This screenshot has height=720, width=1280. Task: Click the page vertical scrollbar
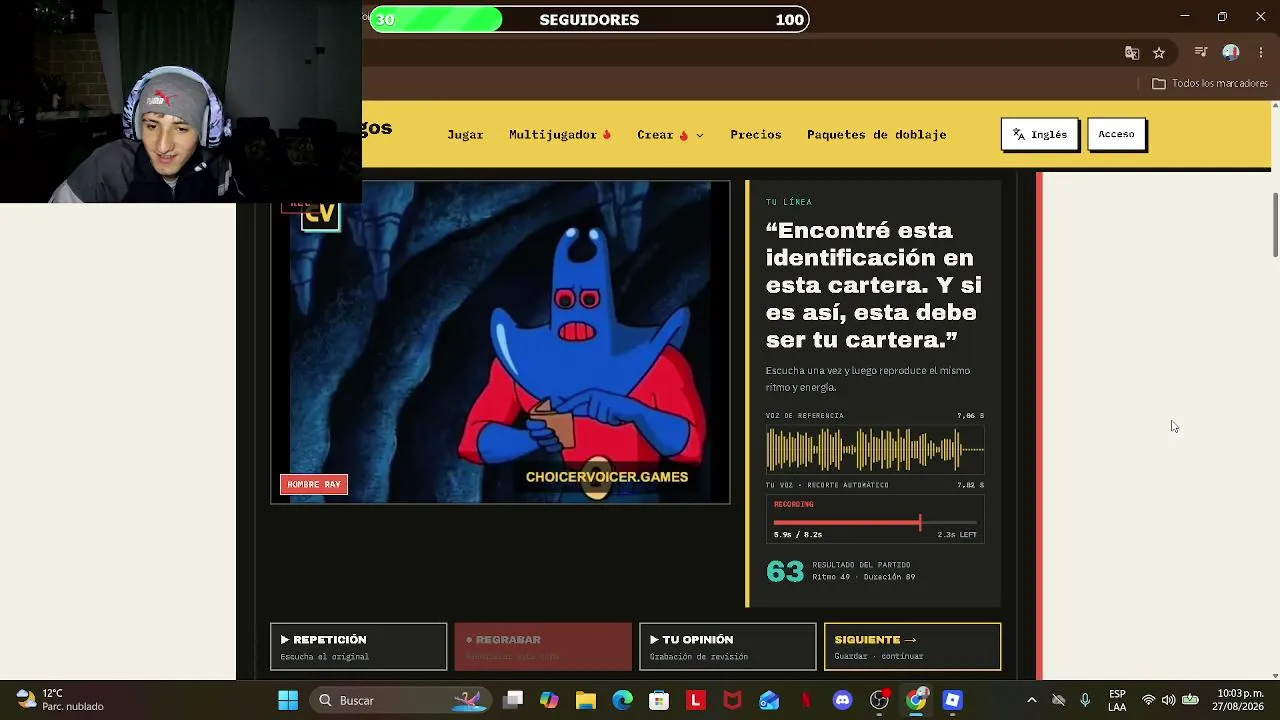(x=1275, y=225)
